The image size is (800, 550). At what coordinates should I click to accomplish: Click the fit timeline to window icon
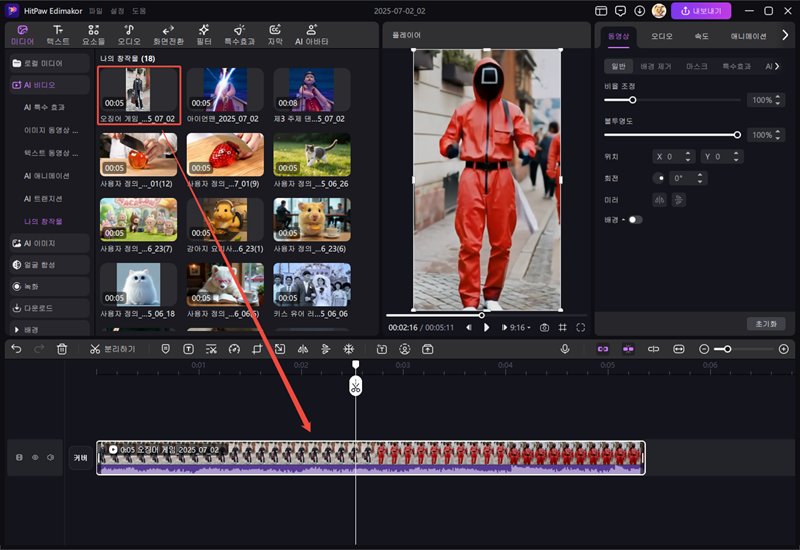point(679,349)
